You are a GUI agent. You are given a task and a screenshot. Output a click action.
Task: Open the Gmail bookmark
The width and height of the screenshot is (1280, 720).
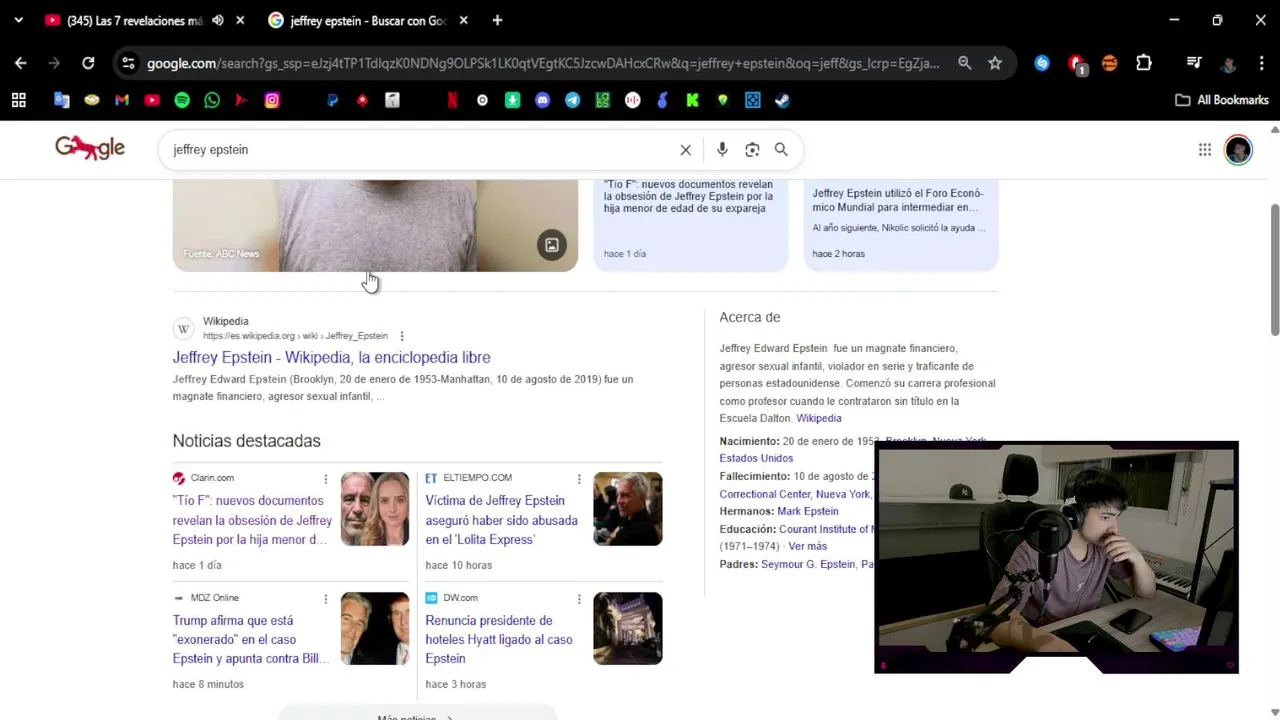coord(122,100)
